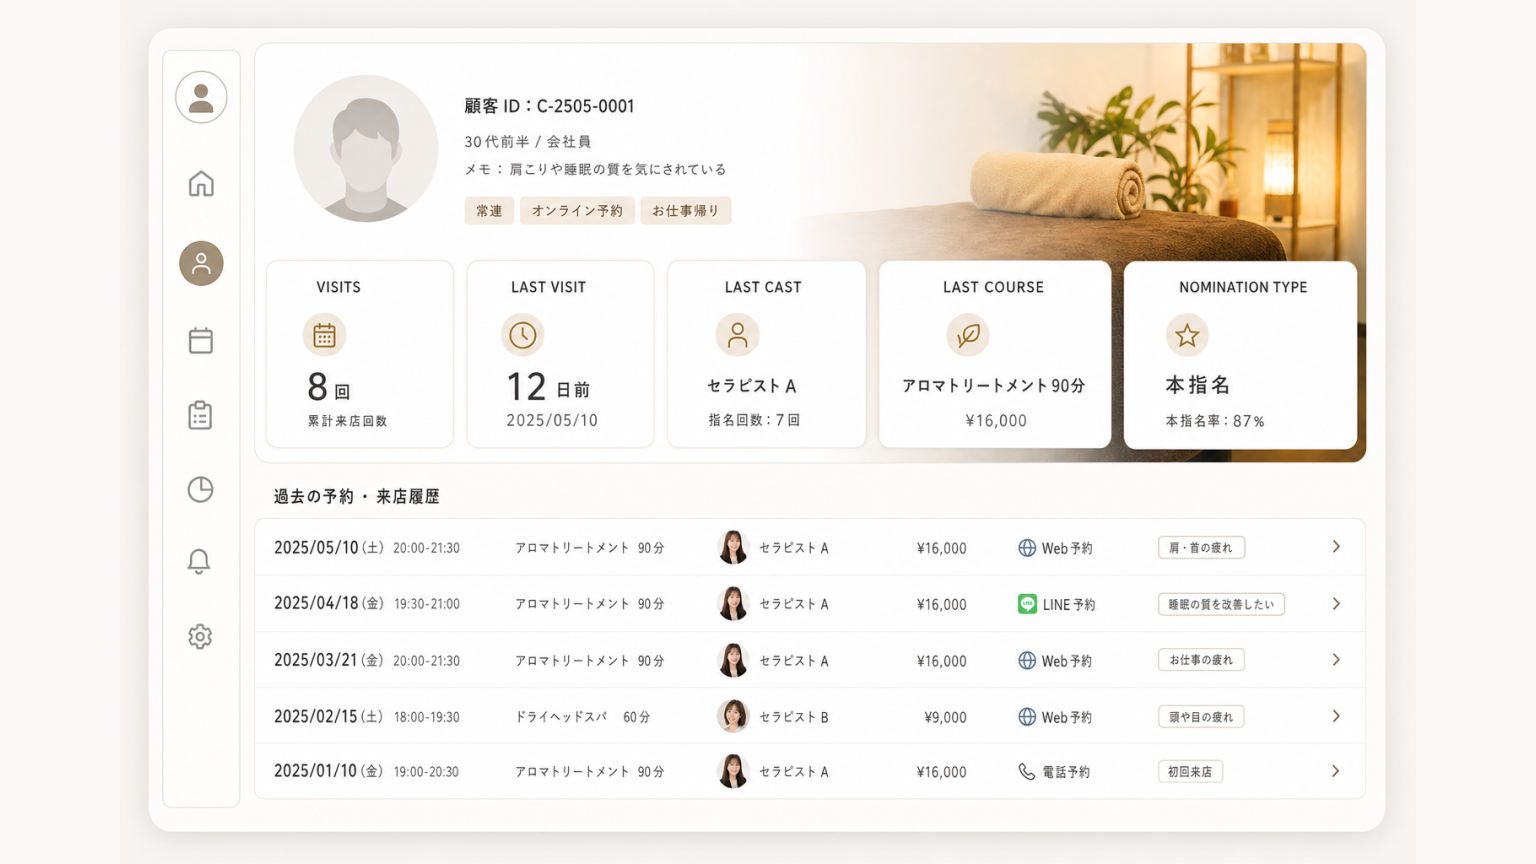Image resolution: width=1536 pixels, height=864 pixels.
Task: Click the star icon in NOMINATION TYPE card
Action: point(1187,335)
